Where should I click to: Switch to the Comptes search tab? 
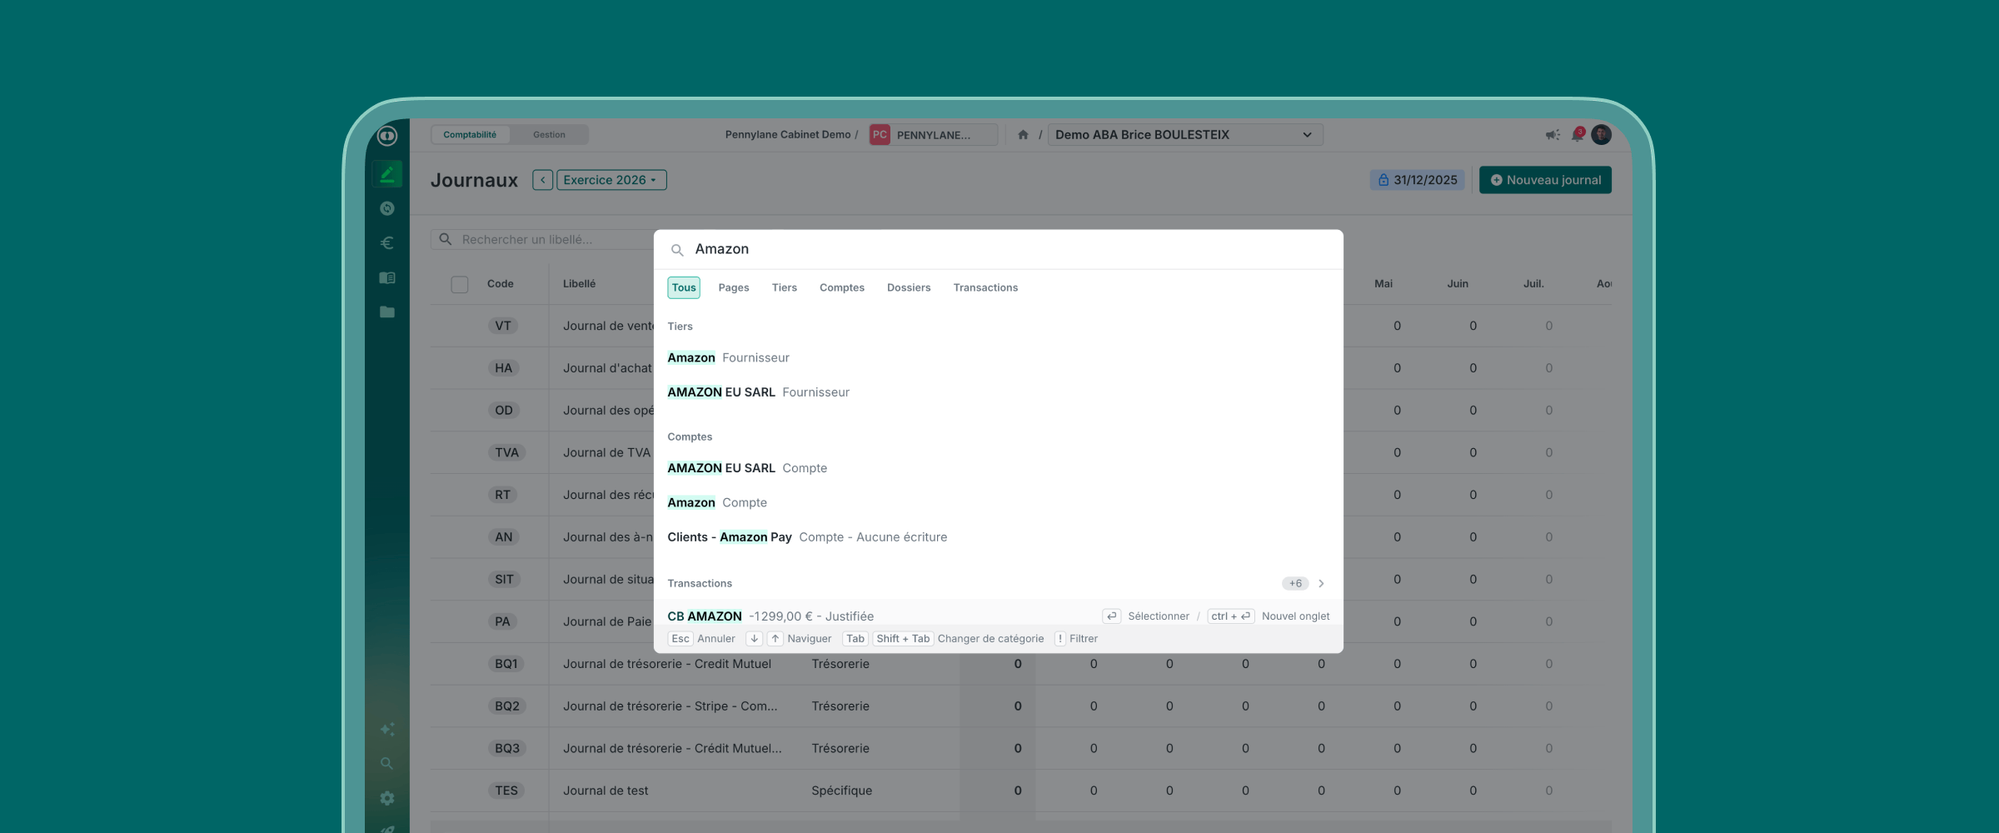point(841,288)
